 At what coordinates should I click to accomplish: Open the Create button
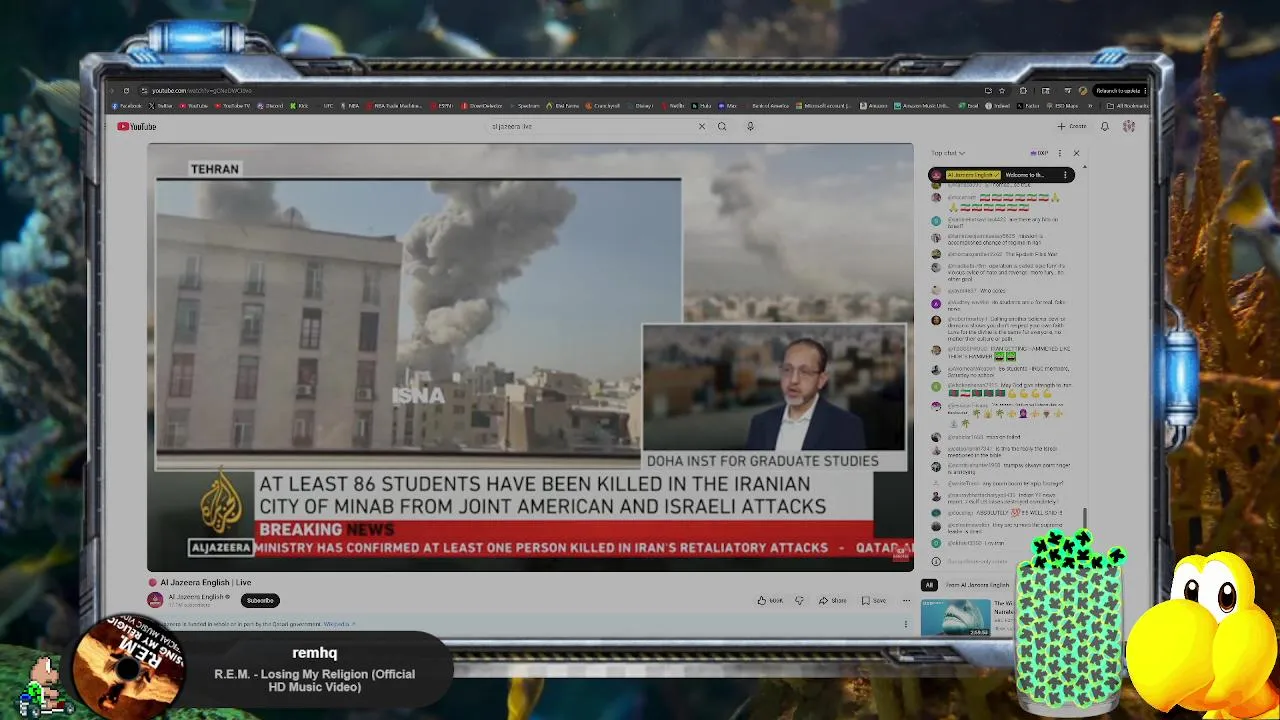point(1071,126)
